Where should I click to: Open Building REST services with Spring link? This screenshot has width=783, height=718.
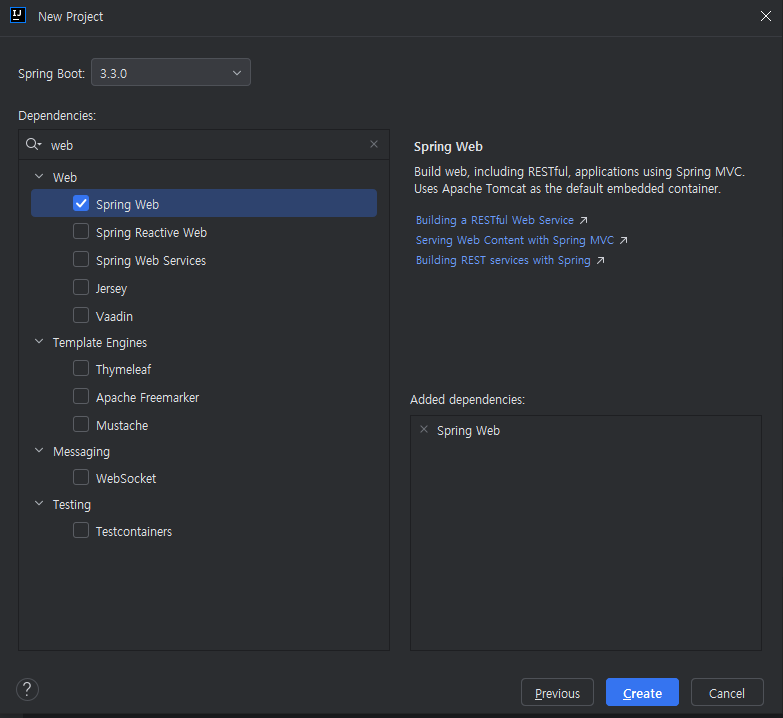pos(503,260)
